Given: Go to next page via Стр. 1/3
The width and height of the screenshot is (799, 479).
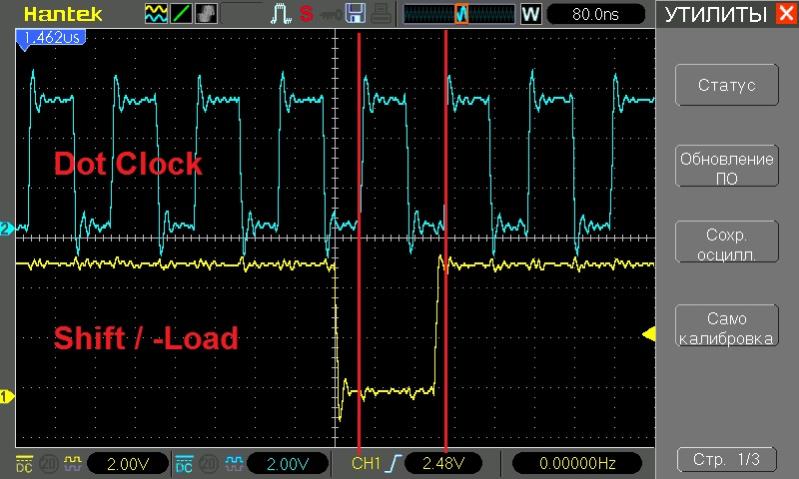Looking at the screenshot, I should tap(726, 459).
